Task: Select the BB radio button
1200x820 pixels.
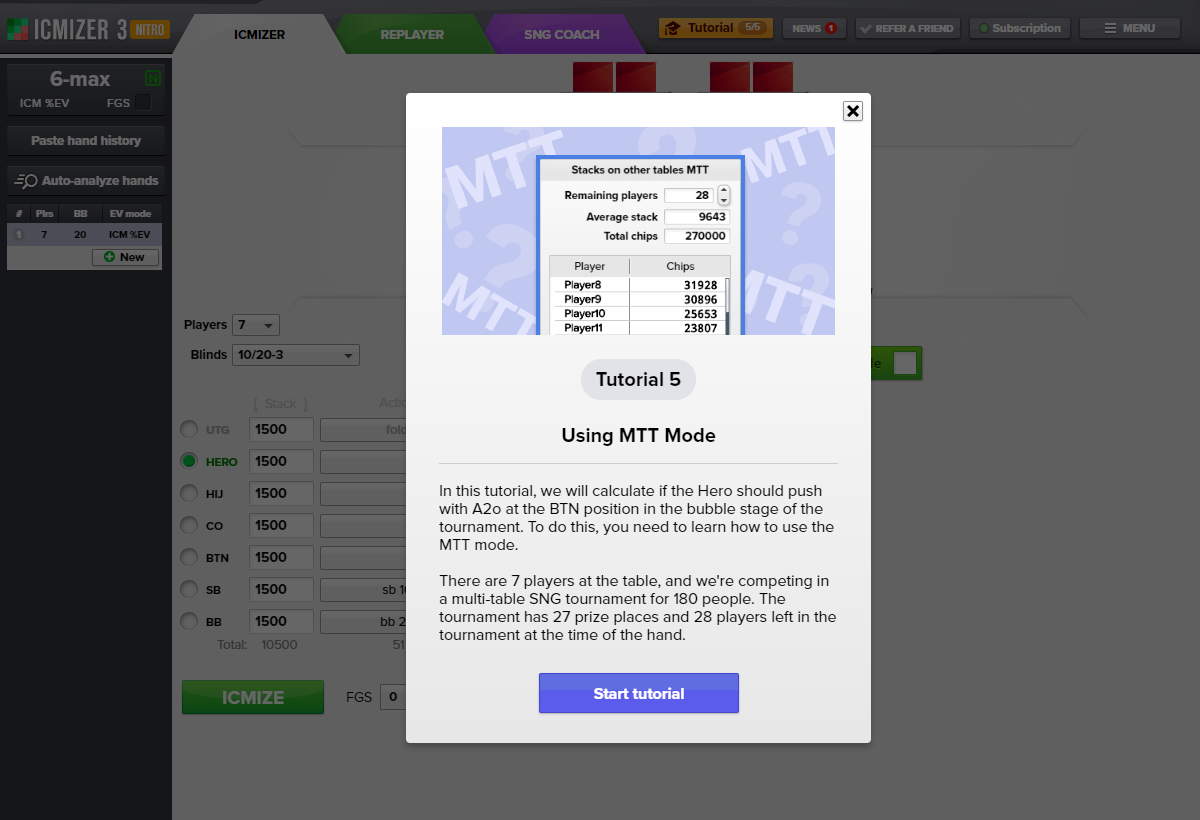Action: click(x=189, y=621)
